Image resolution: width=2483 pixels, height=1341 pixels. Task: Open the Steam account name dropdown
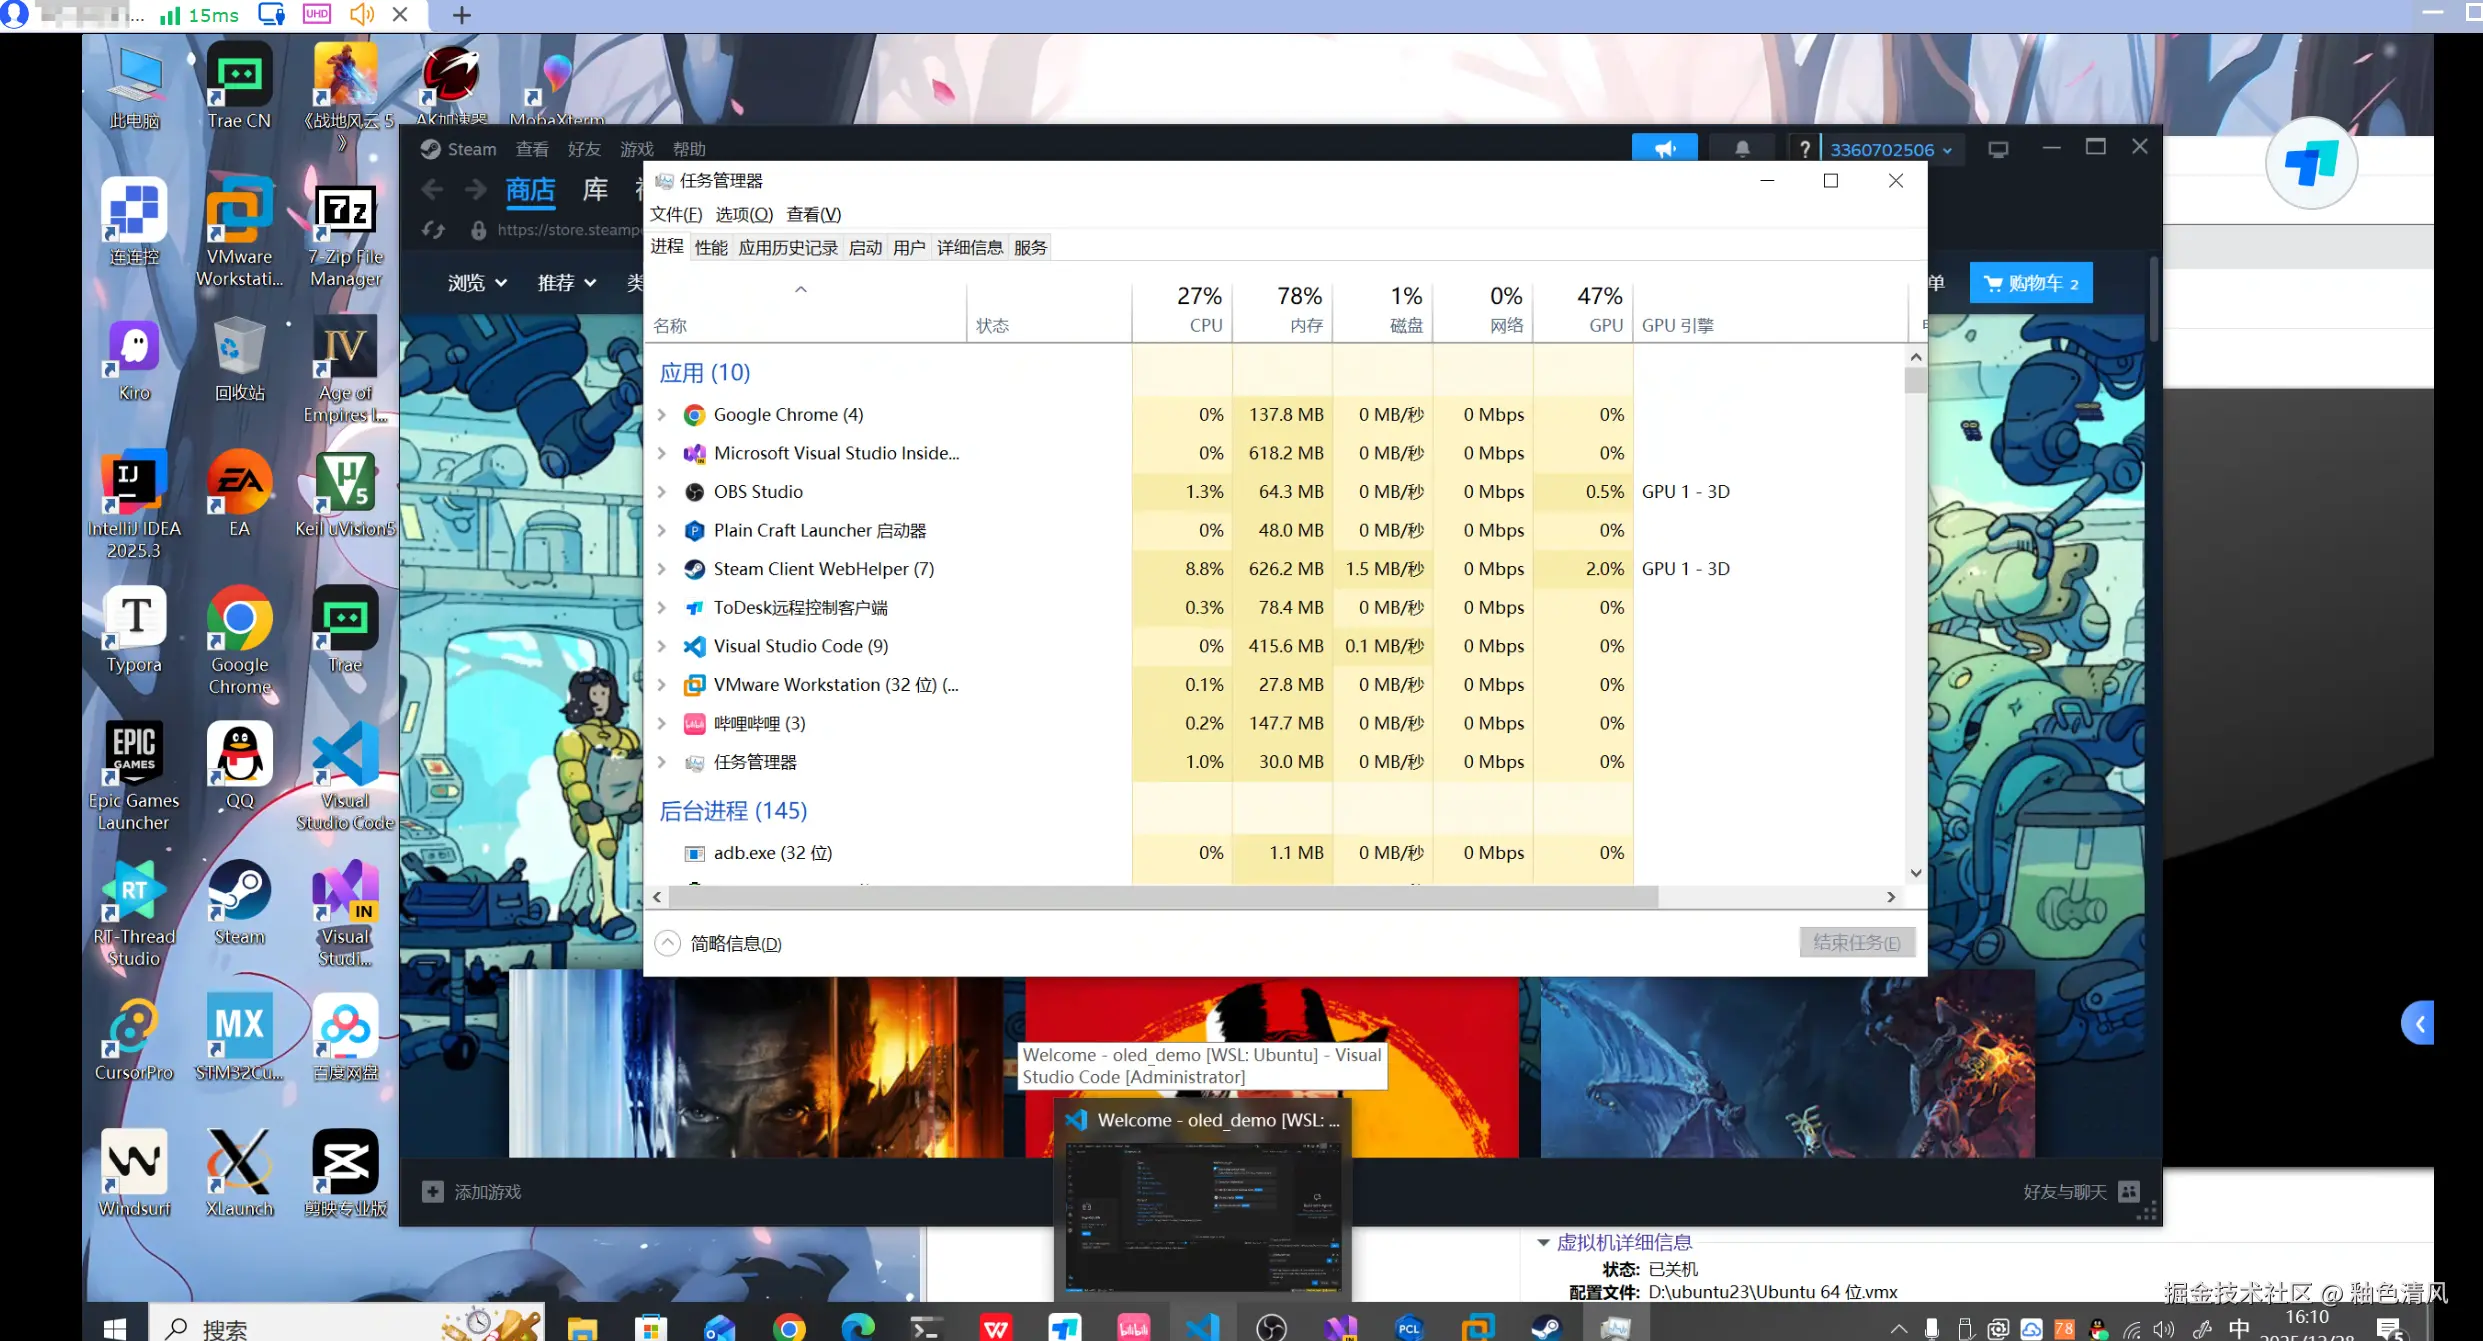coord(1890,150)
